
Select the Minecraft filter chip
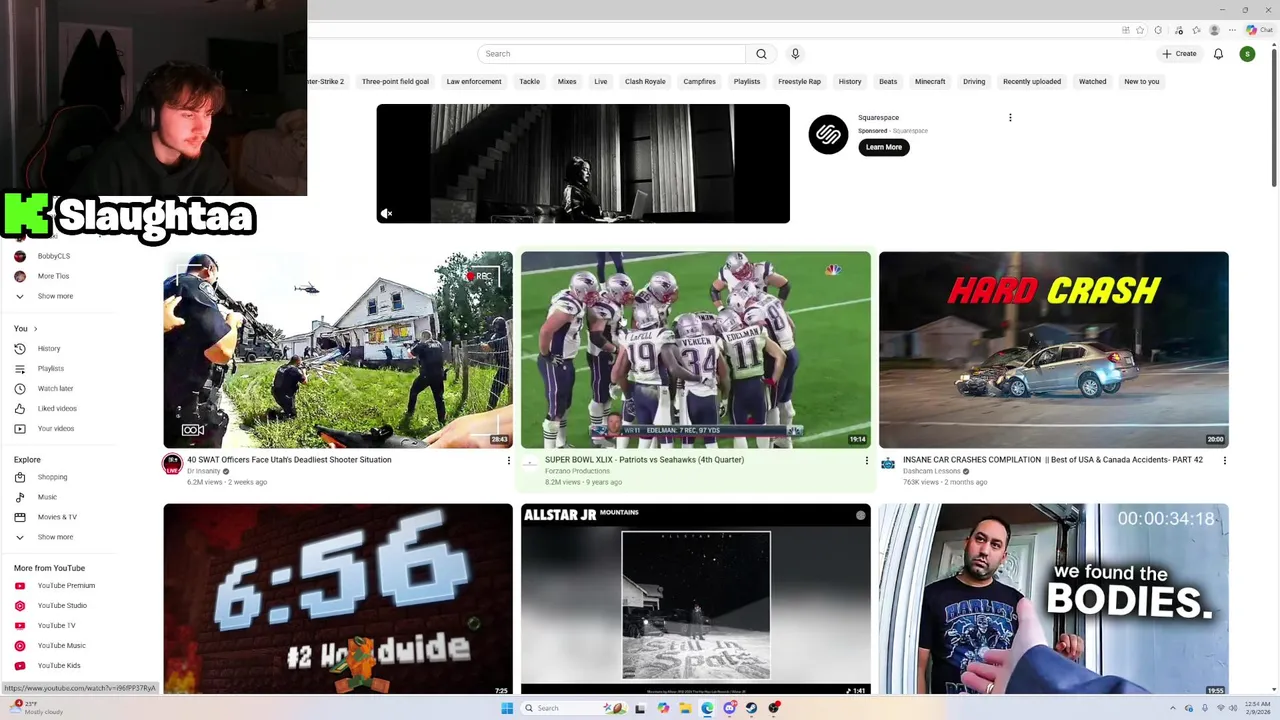[x=930, y=82]
